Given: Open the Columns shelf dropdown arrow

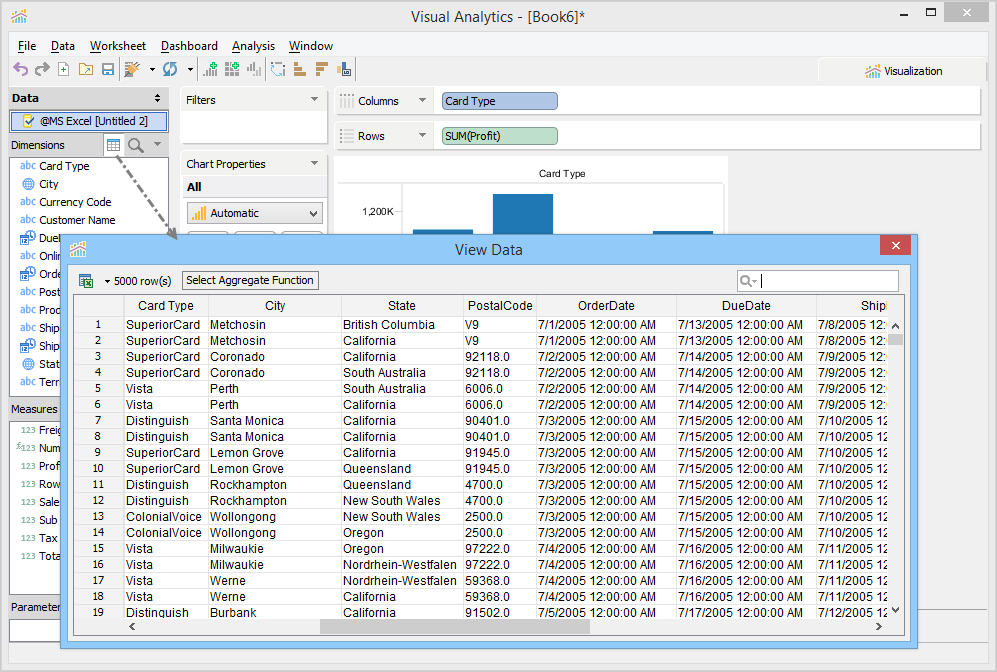Looking at the screenshot, I should click(x=423, y=101).
